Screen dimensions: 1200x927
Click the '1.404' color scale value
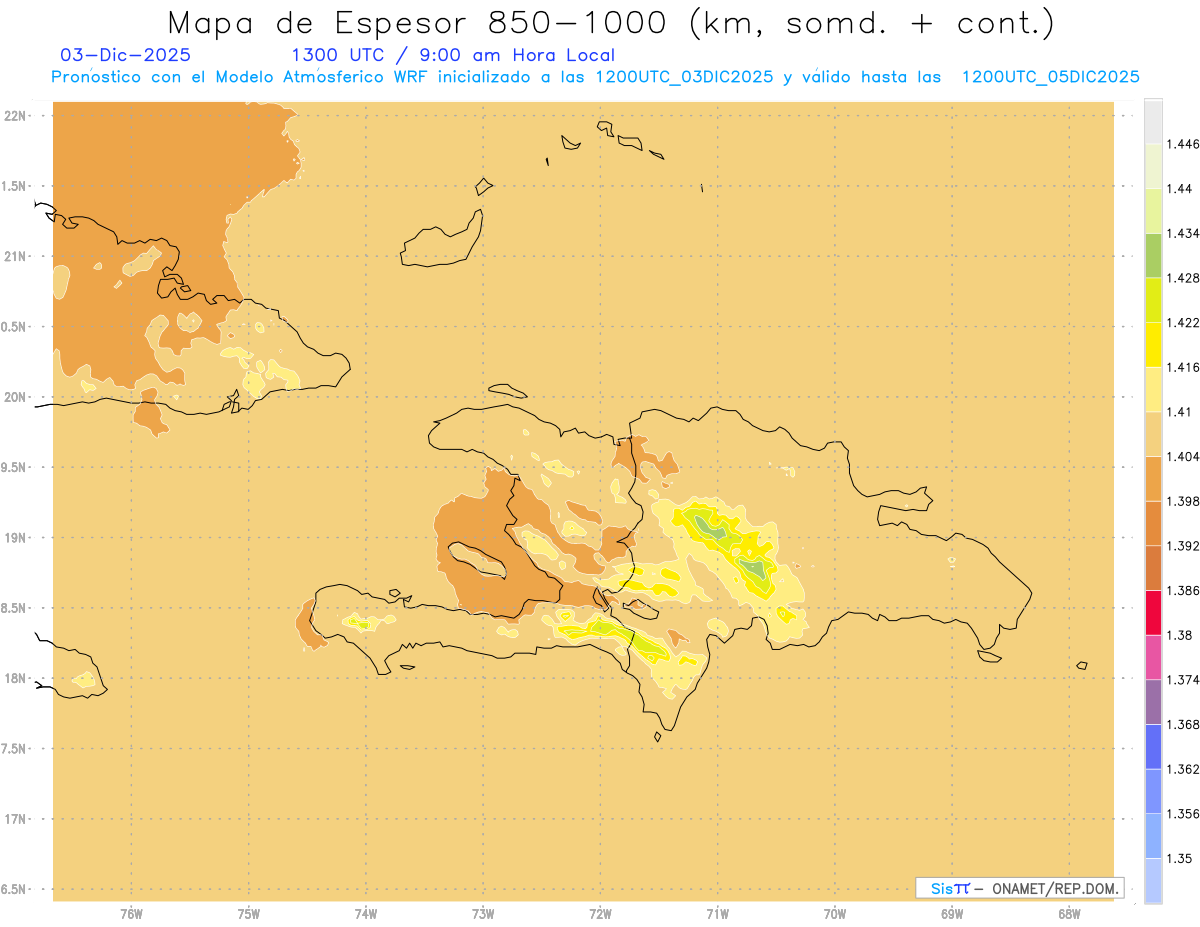1183,456
